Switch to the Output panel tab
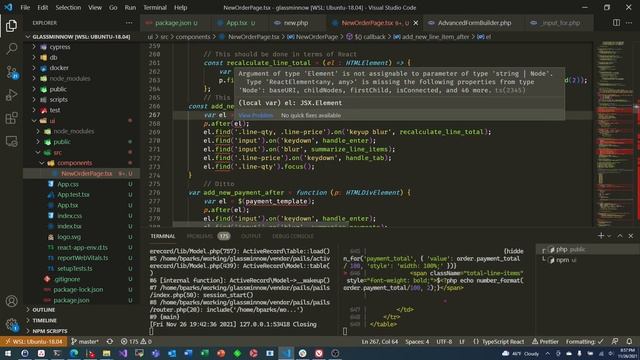This screenshot has height=360, width=640. click(x=251, y=236)
